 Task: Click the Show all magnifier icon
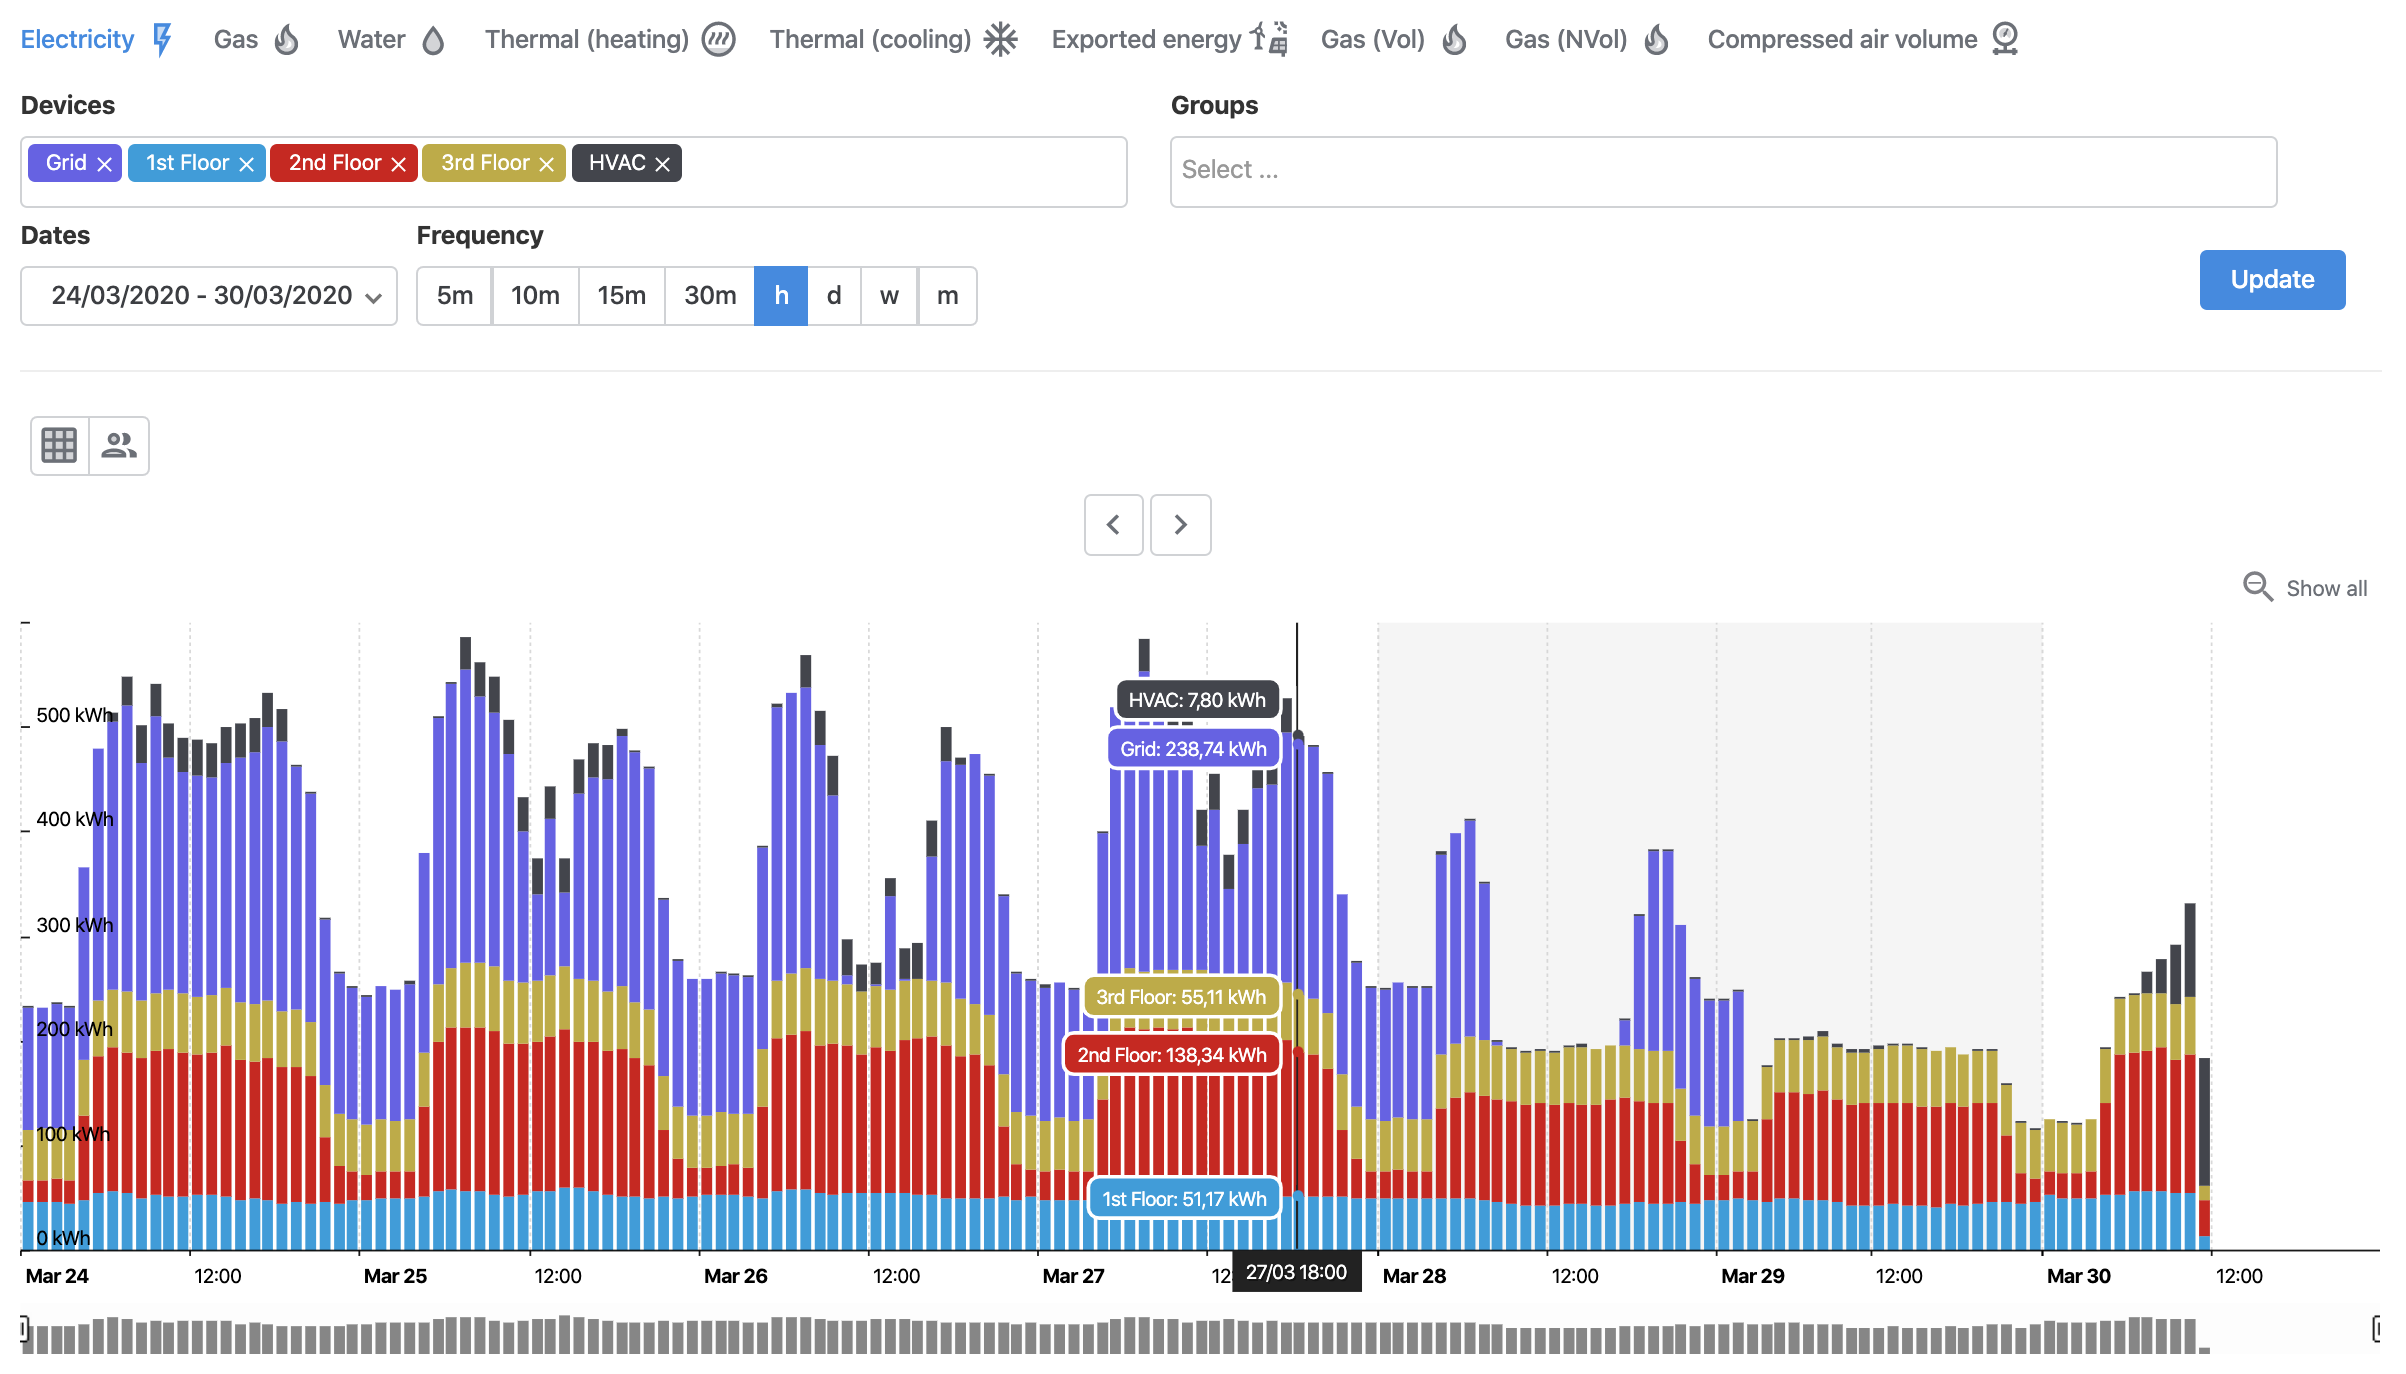pyautogui.click(x=2257, y=587)
